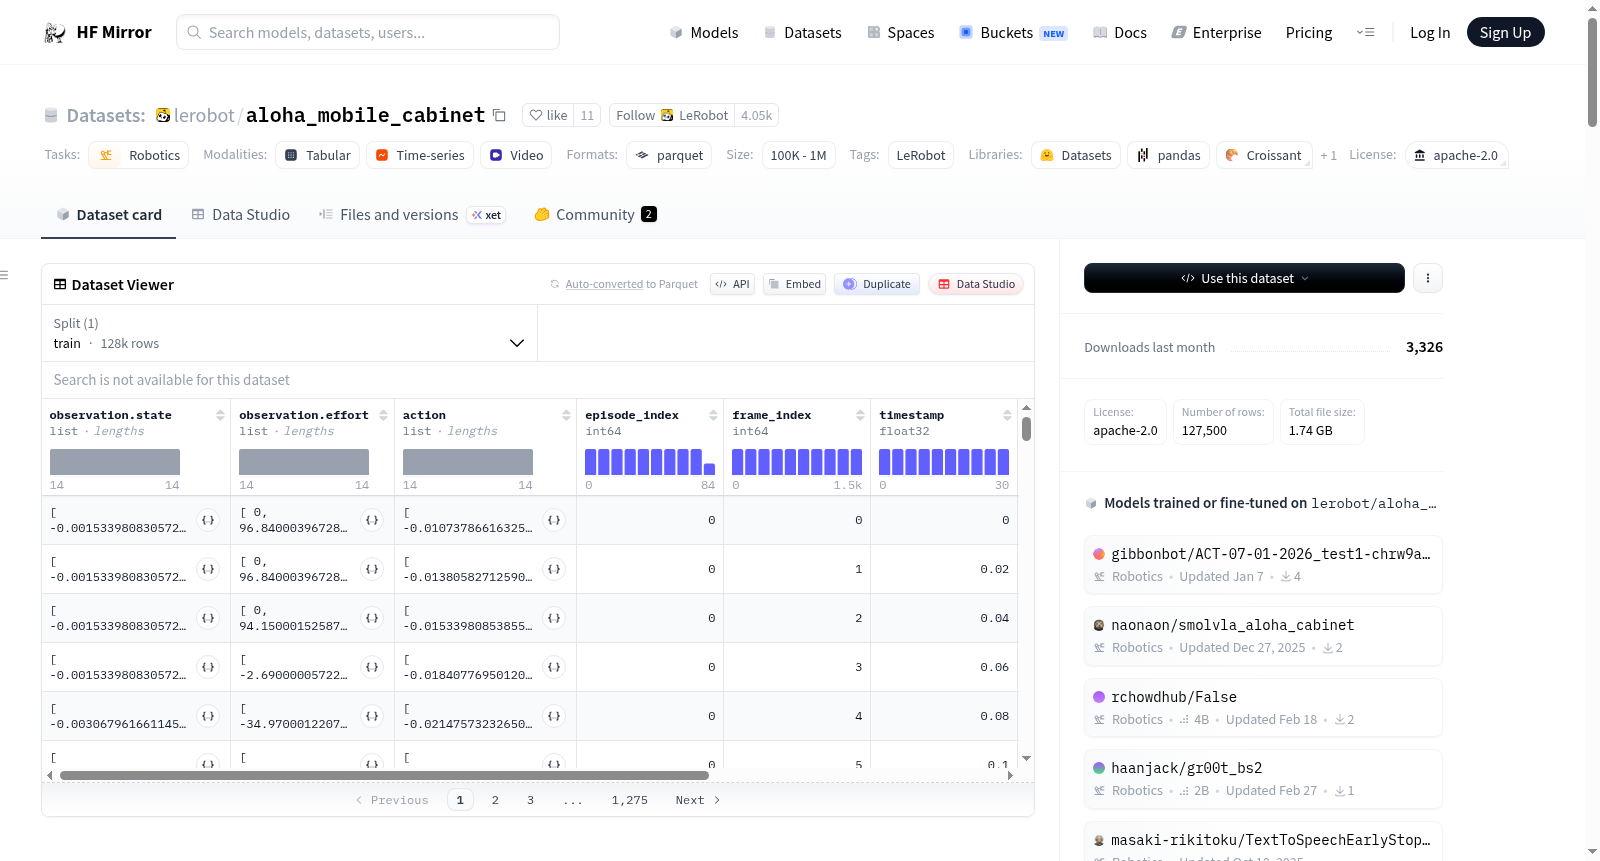The image size is (1600, 861).
Task: Select the Robotics task tag
Action: pos(139,155)
